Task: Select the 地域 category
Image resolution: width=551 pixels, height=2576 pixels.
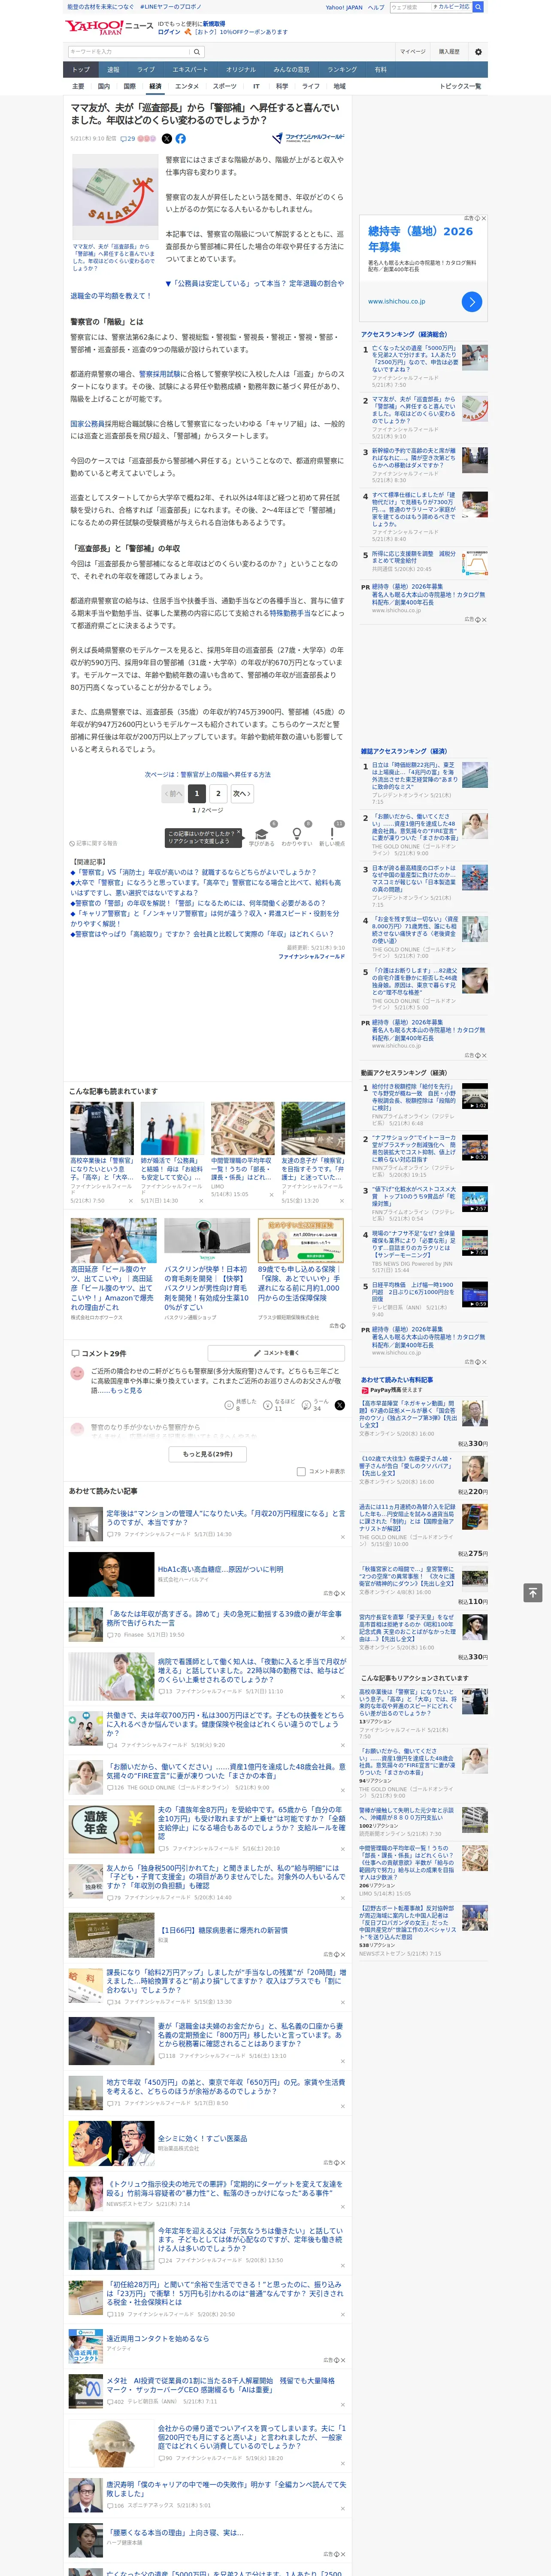Action: pos(340,86)
